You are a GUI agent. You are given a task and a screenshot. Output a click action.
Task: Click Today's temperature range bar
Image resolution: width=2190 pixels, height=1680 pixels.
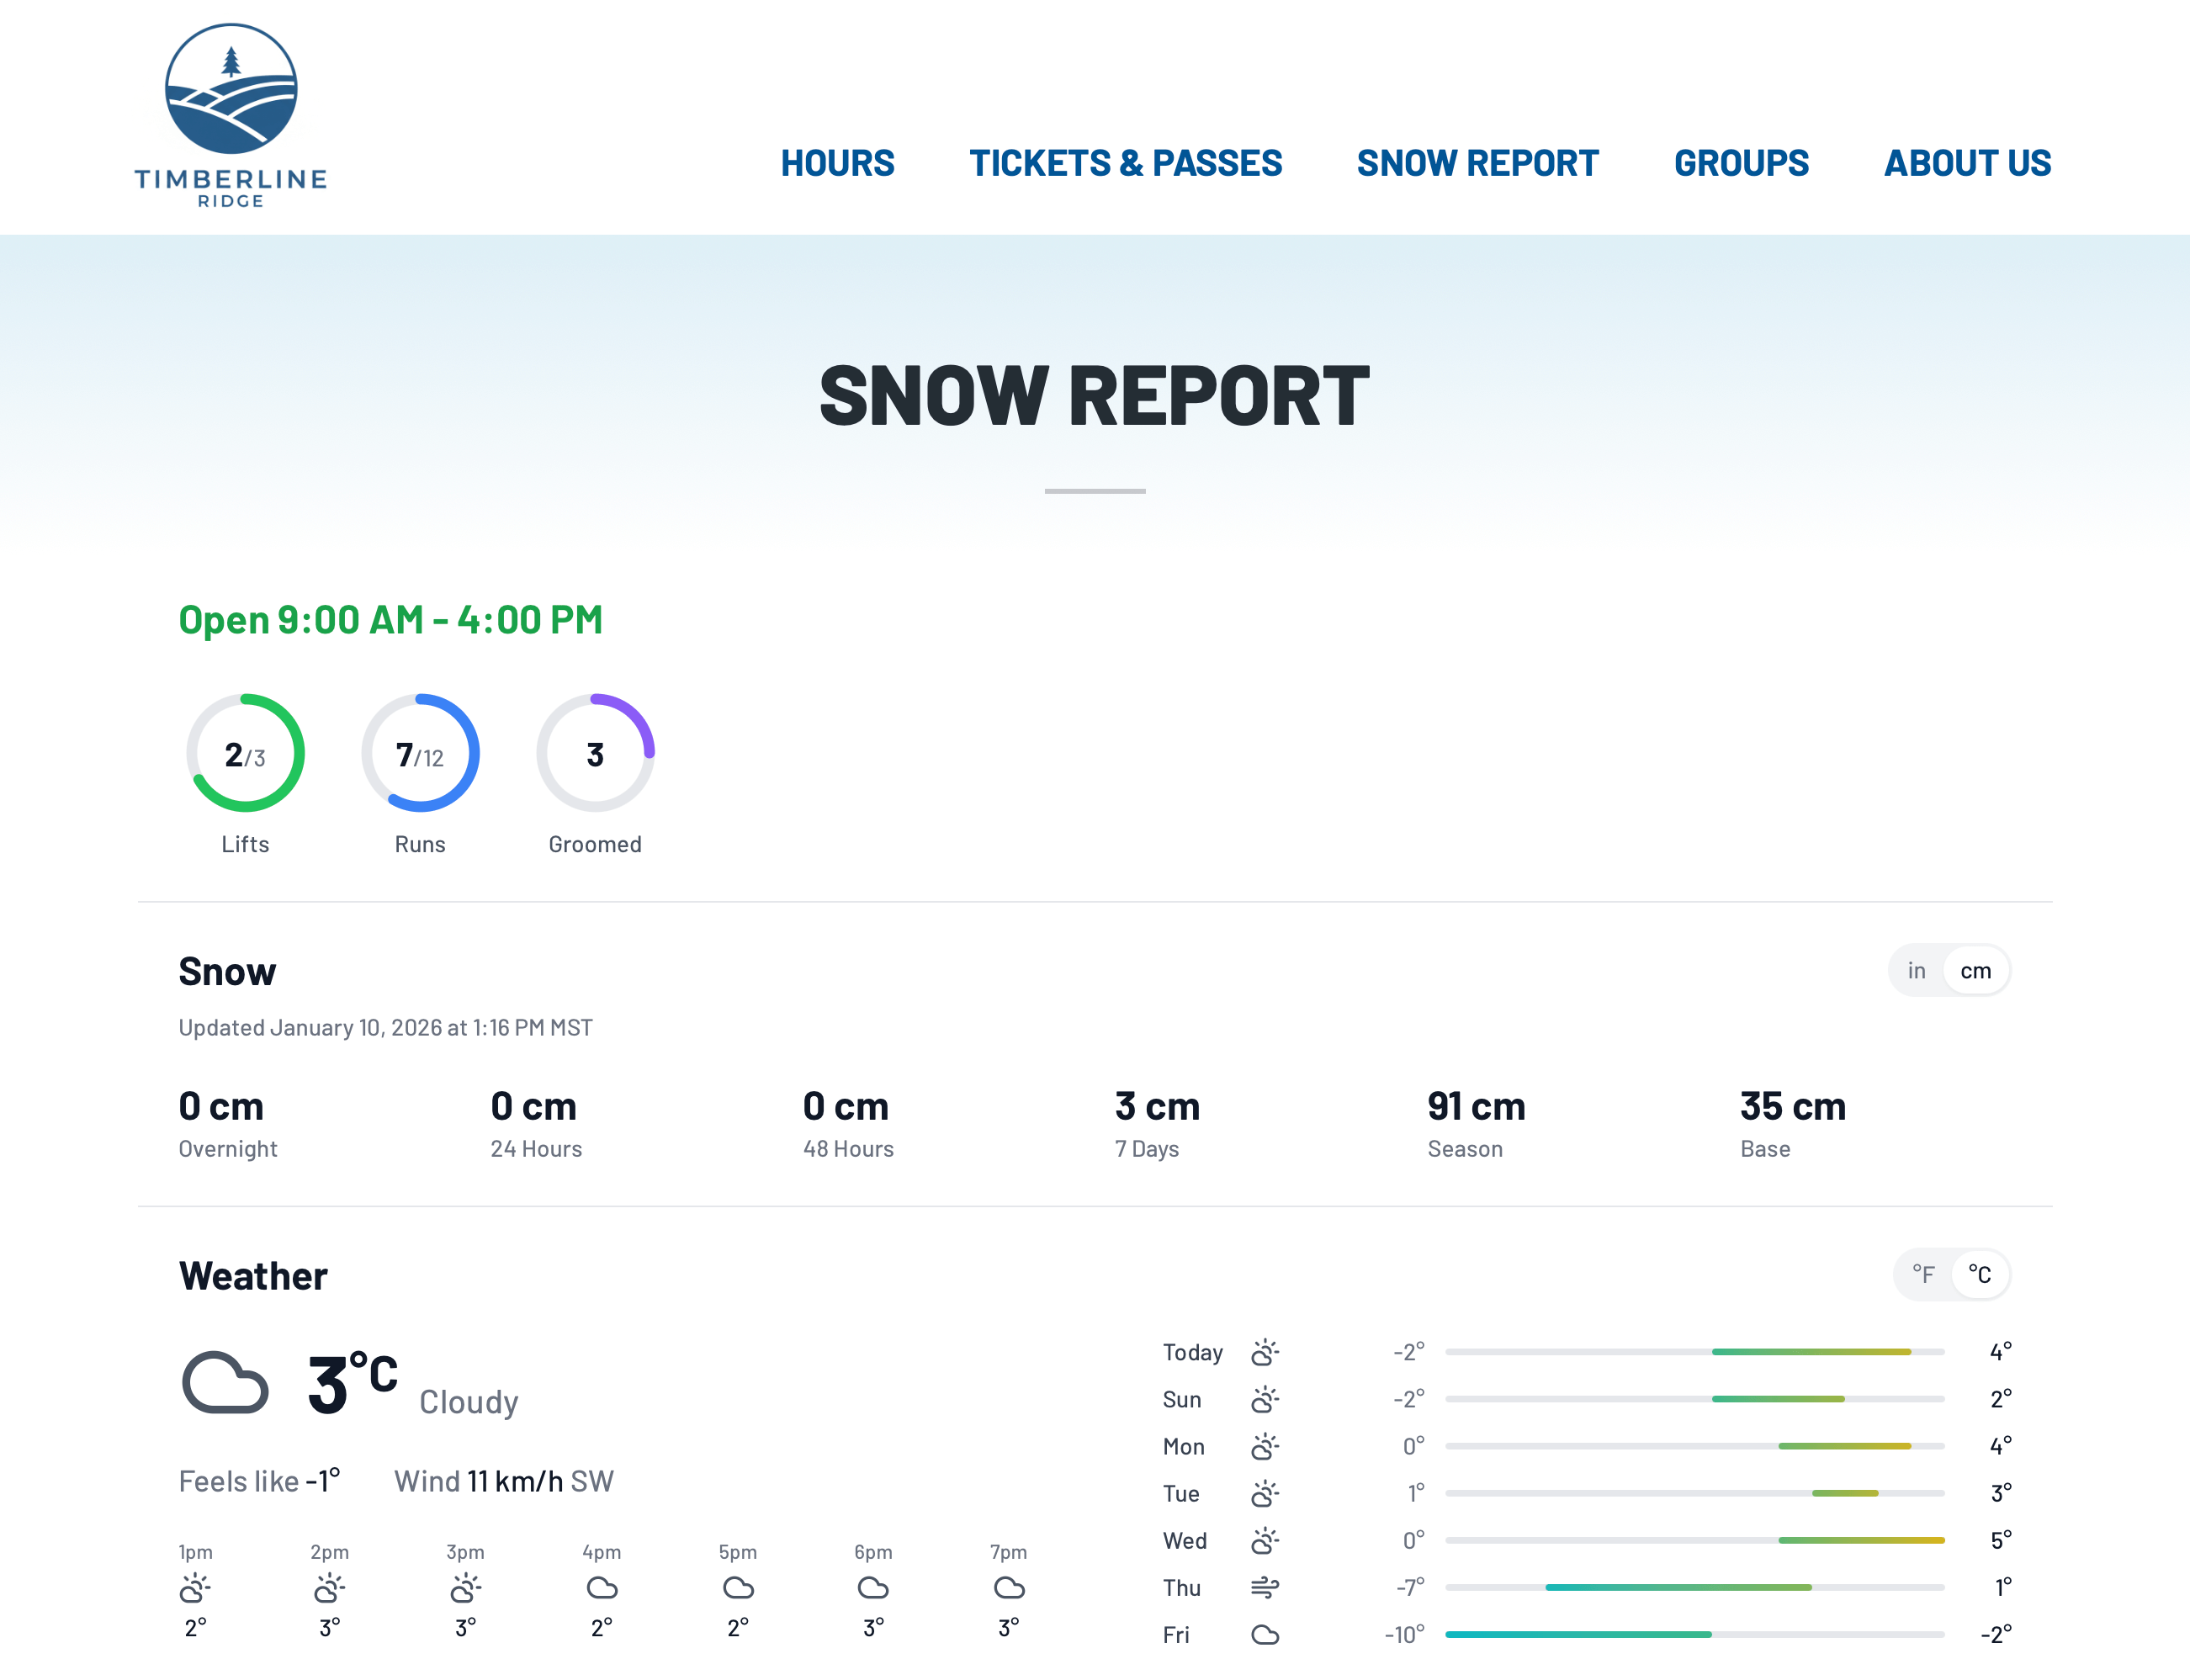click(x=1695, y=1352)
